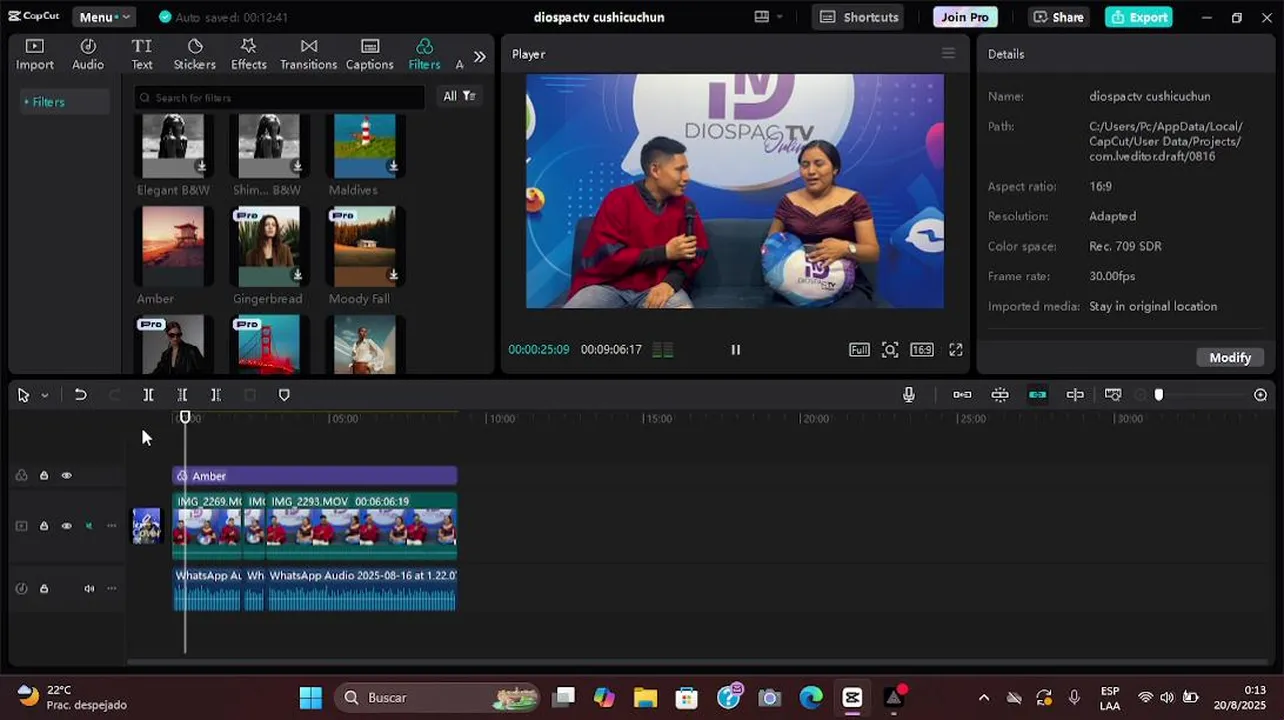Screen dimensions: 1284x720
Task: Open the CapCut Menu dropdown
Action: (x=103, y=17)
